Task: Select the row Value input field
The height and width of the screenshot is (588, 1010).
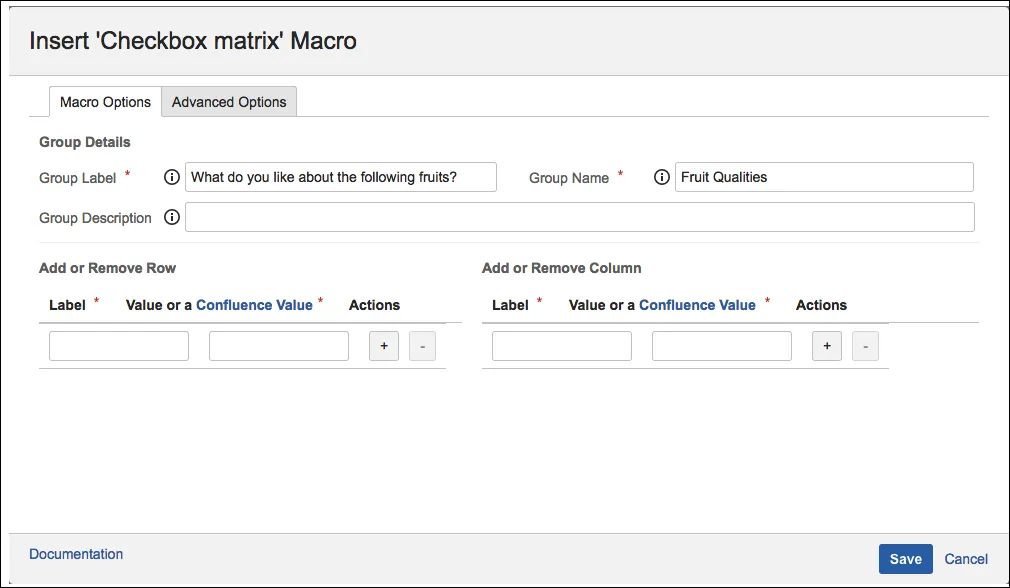Action: click(279, 346)
